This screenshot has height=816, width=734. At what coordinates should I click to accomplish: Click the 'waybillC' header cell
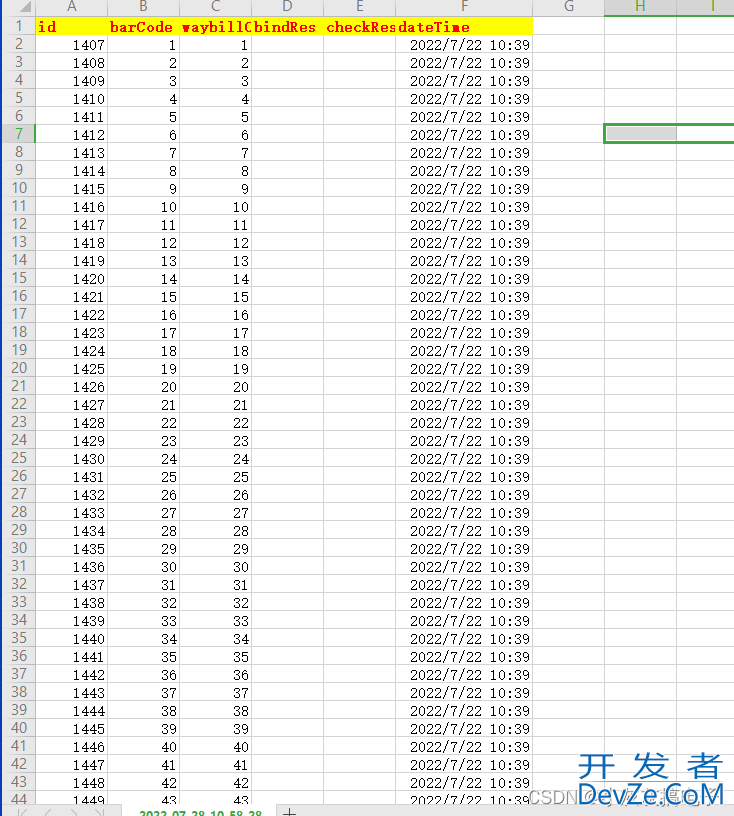pos(216,27)
